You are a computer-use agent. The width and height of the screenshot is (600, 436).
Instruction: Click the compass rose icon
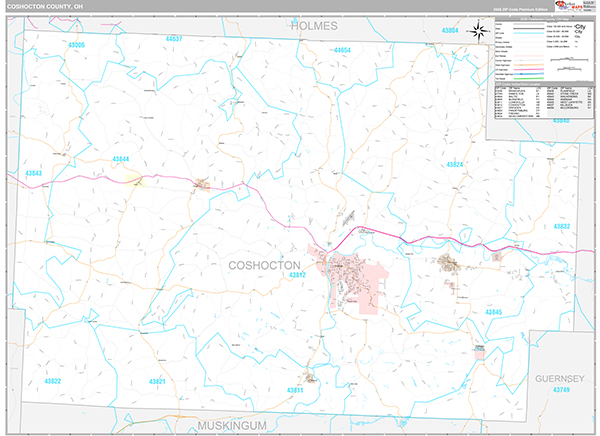pyautogui.click(x=478, y=31)
